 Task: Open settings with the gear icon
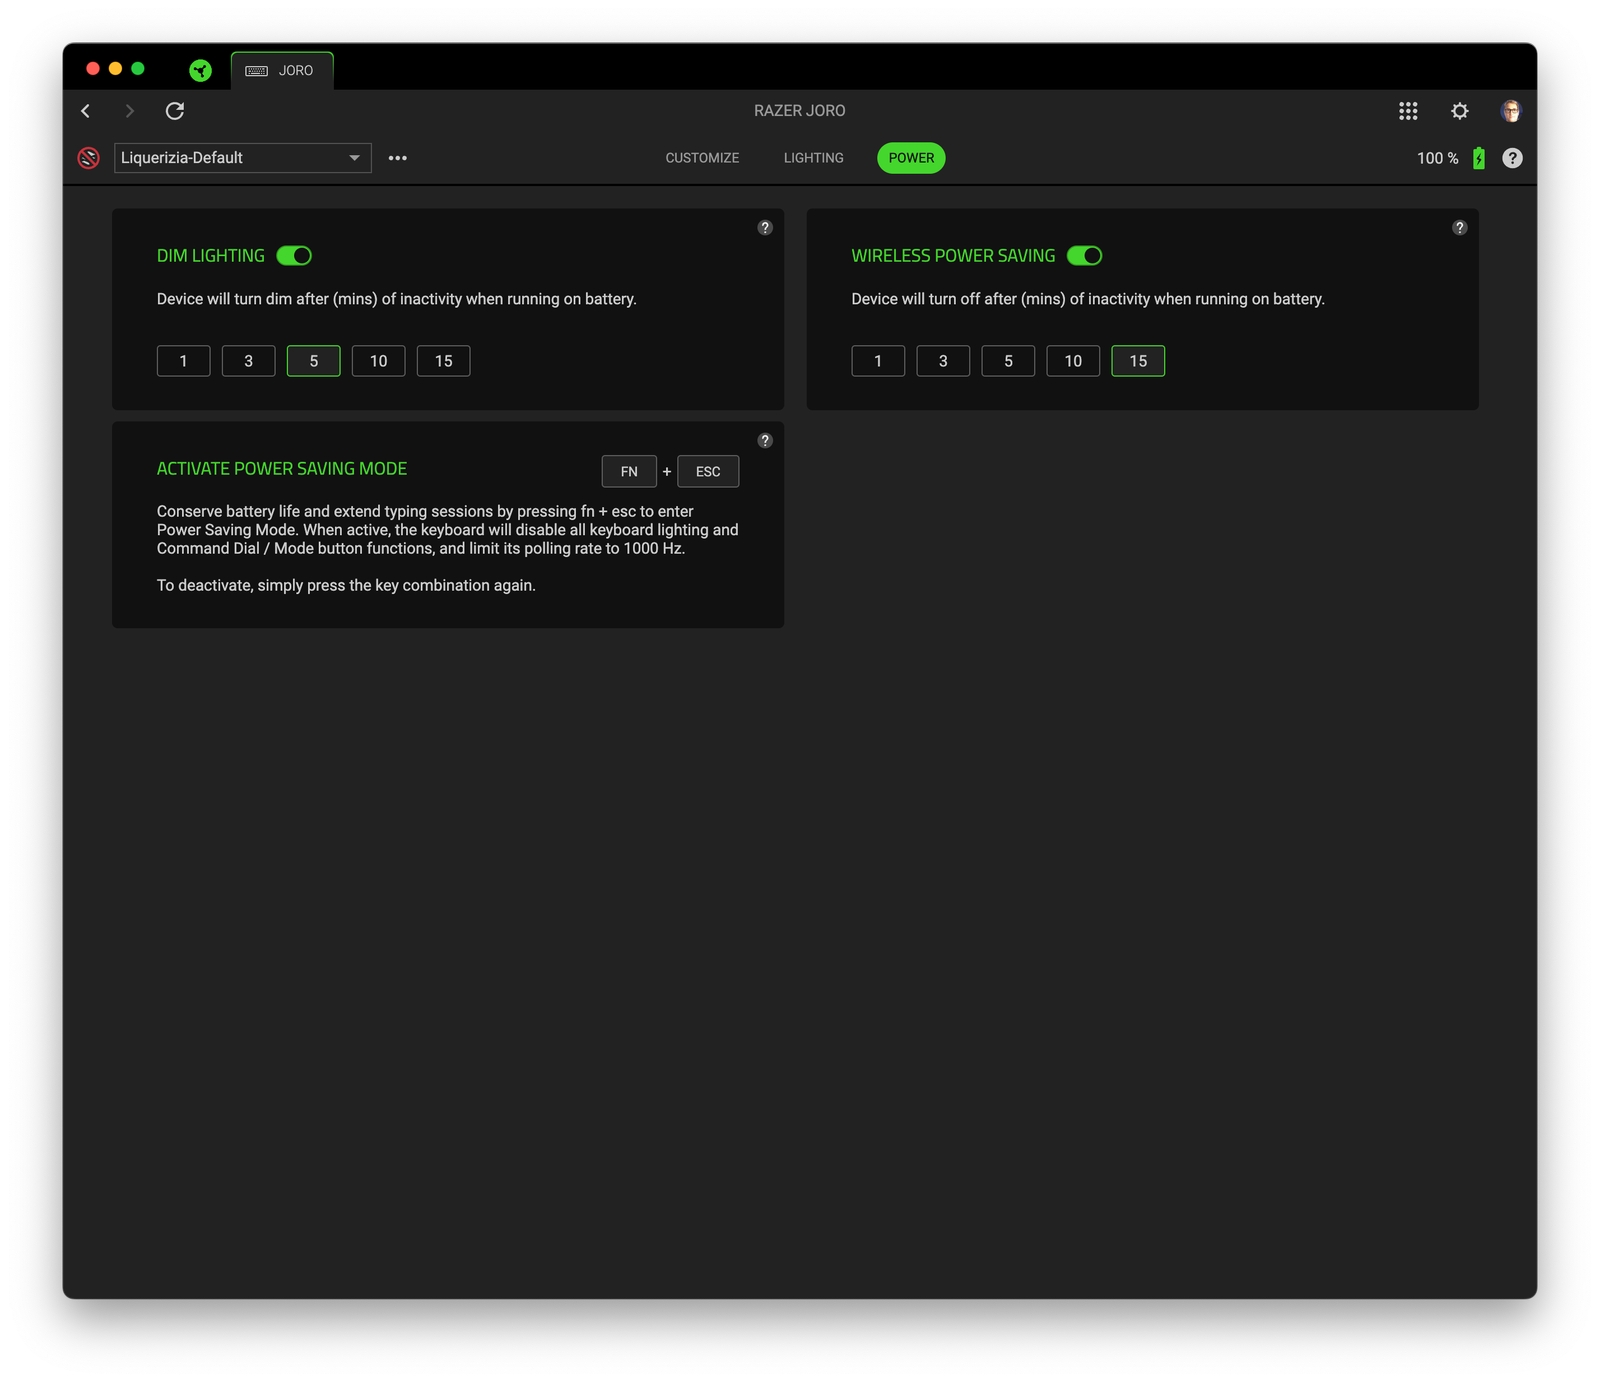(1460, 111)
